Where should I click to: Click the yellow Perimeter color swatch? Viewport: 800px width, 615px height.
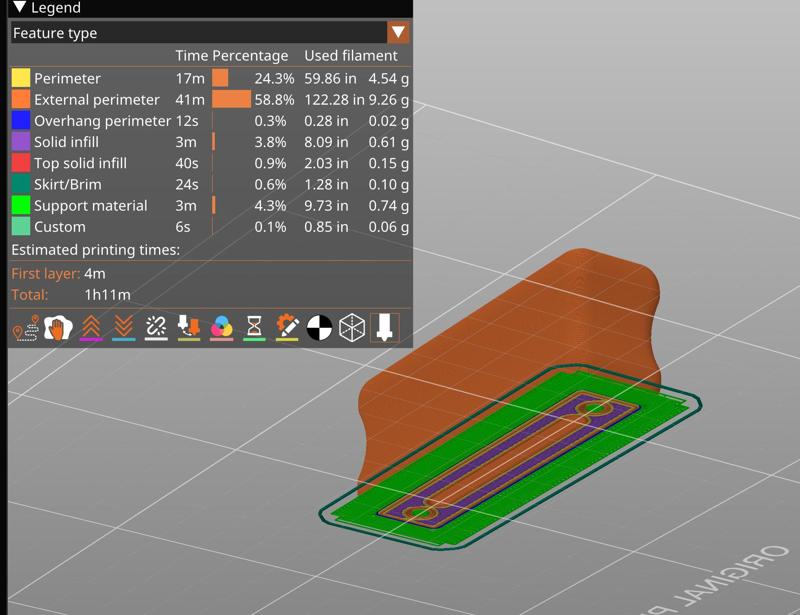coord(20,78)
